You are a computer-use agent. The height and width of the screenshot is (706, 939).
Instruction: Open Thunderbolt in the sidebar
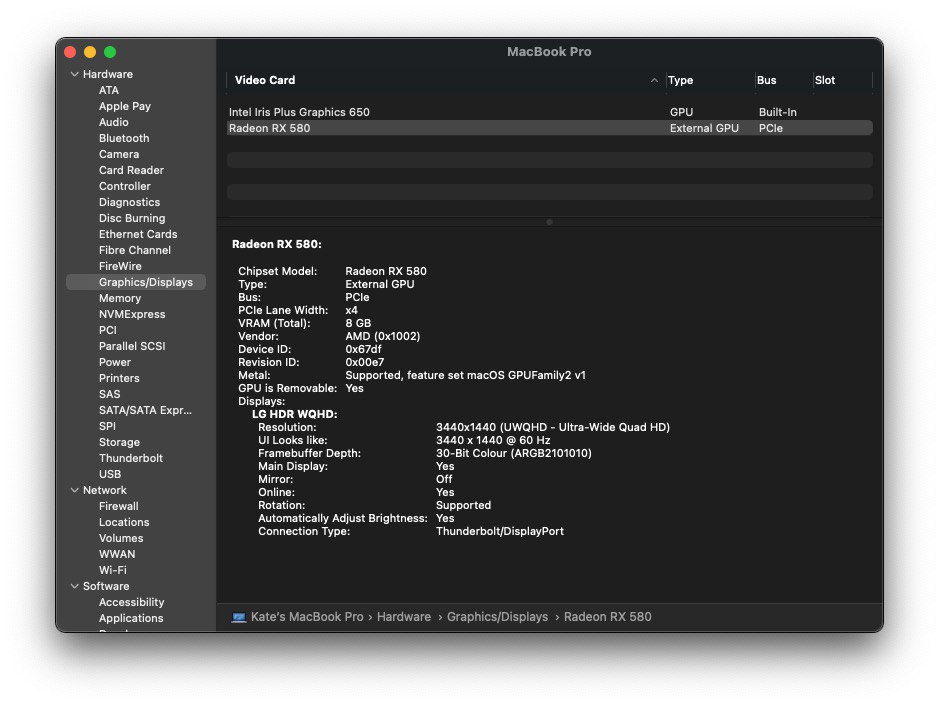(x=131, y=459)
